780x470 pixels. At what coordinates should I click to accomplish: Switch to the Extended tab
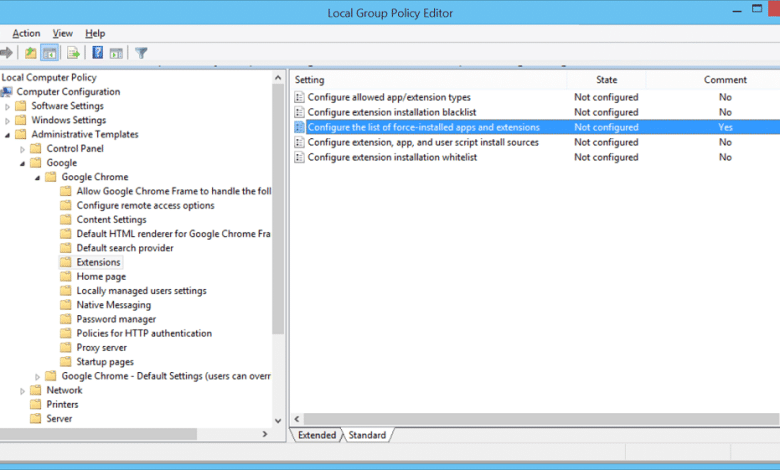(x=317, y=435)
